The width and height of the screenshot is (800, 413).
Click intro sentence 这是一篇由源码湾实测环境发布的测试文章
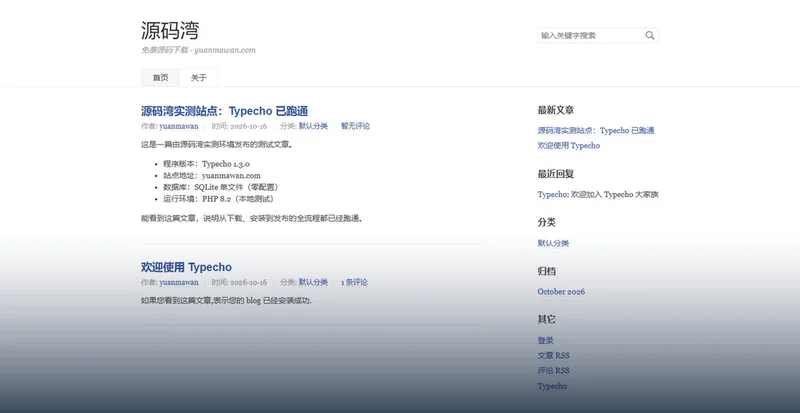[217, 144]
